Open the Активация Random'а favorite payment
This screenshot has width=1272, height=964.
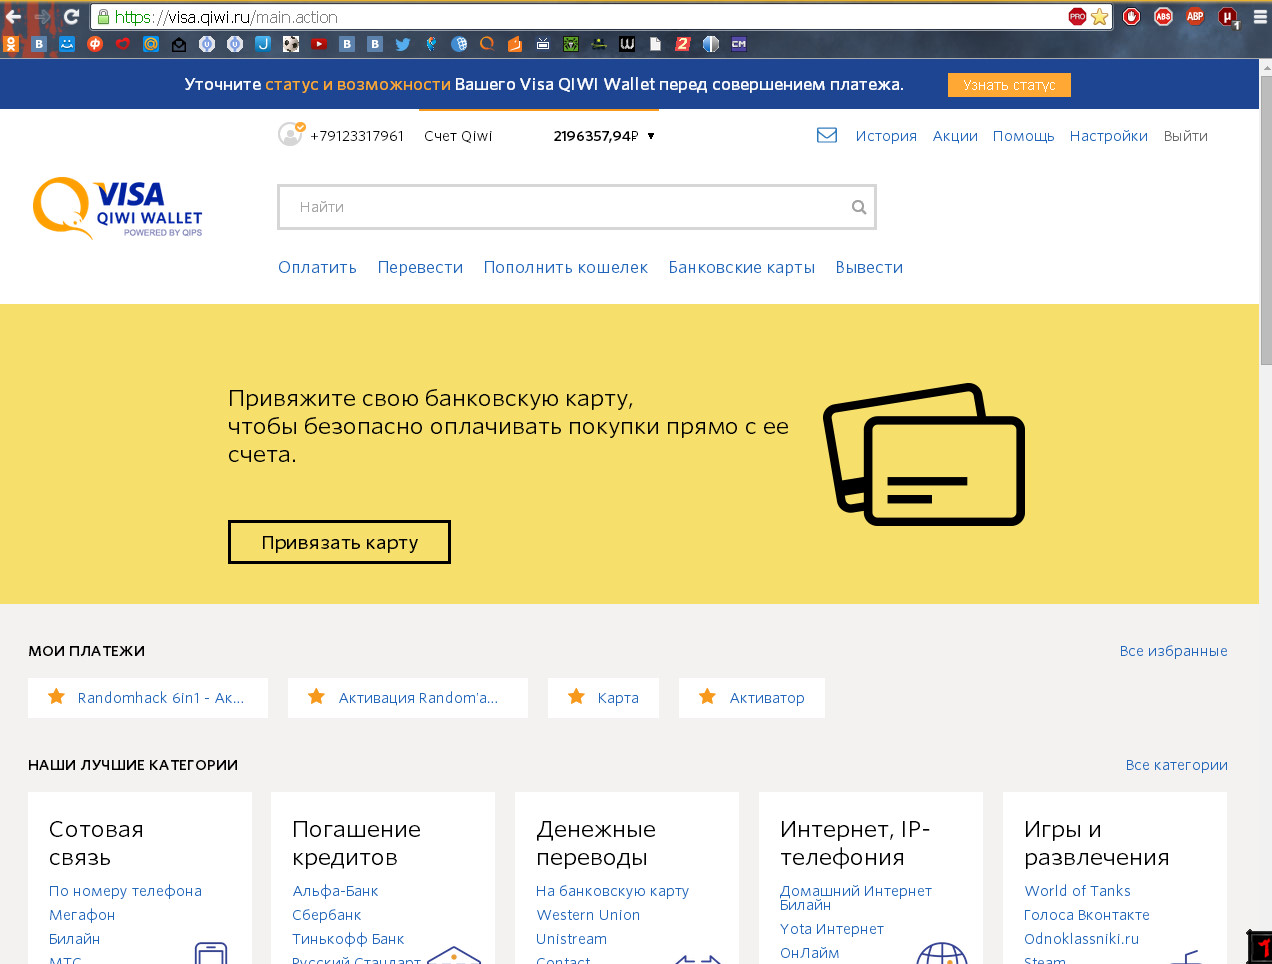coord(408,698)
